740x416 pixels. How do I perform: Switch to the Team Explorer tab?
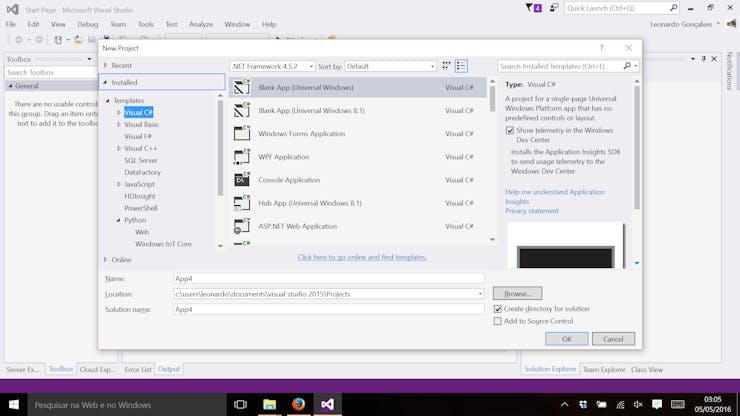(x=604, y=369)
